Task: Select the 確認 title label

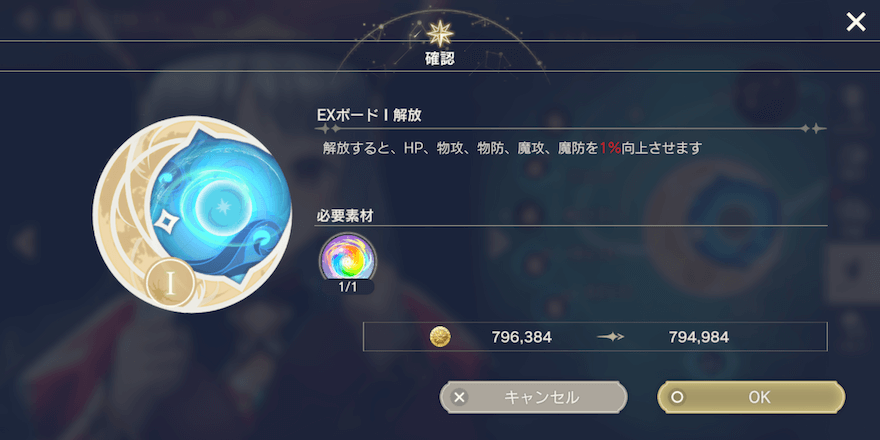Action: [x=440, y=60]
